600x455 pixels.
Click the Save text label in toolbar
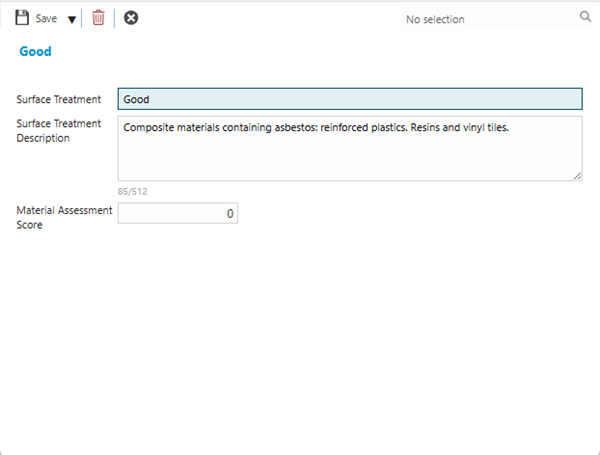46,19
